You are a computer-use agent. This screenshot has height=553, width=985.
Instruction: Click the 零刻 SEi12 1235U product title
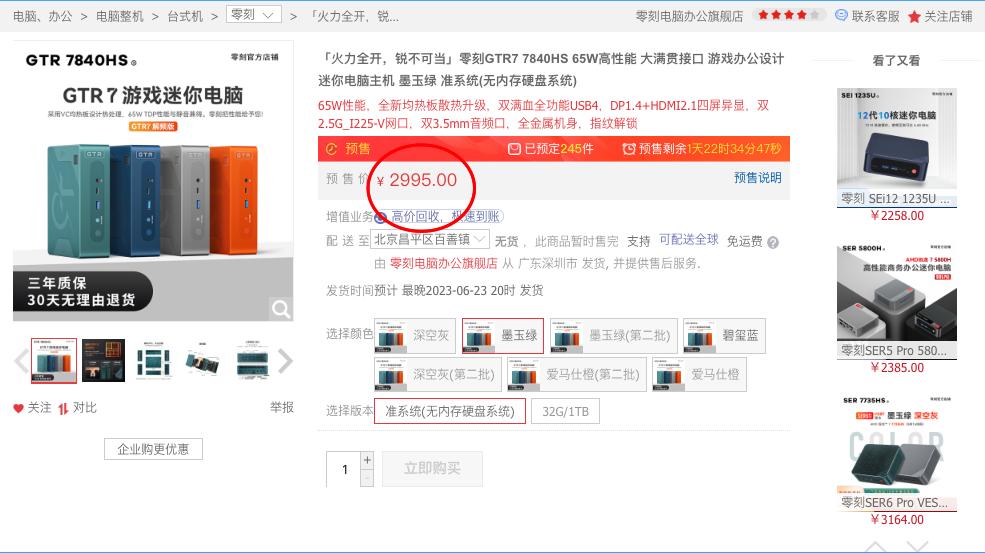(x=895, y=199)
